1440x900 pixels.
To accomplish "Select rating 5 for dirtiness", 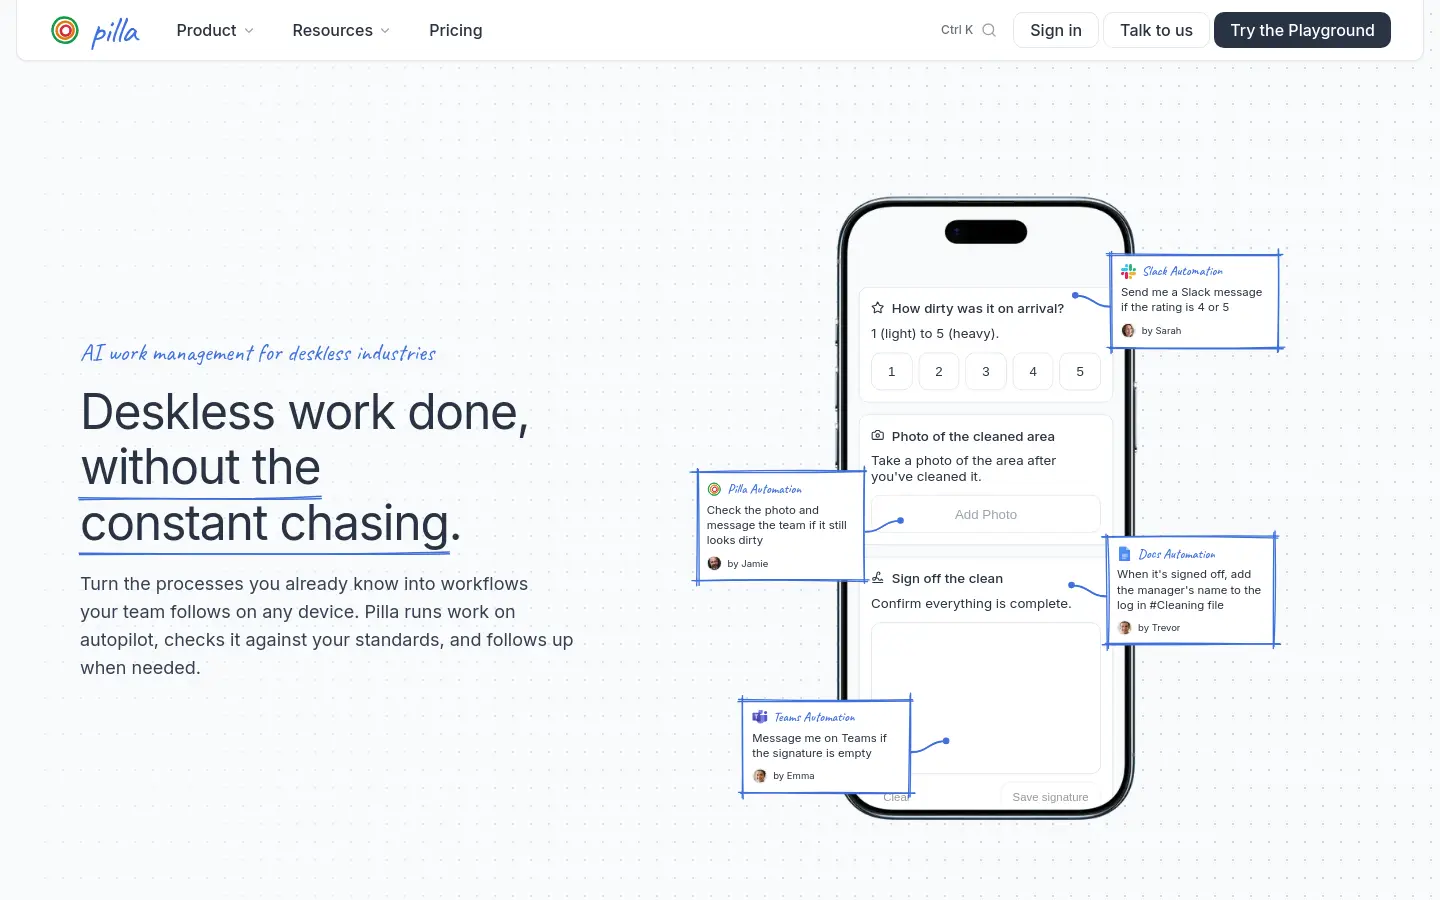I will [x=1080, y=372].
